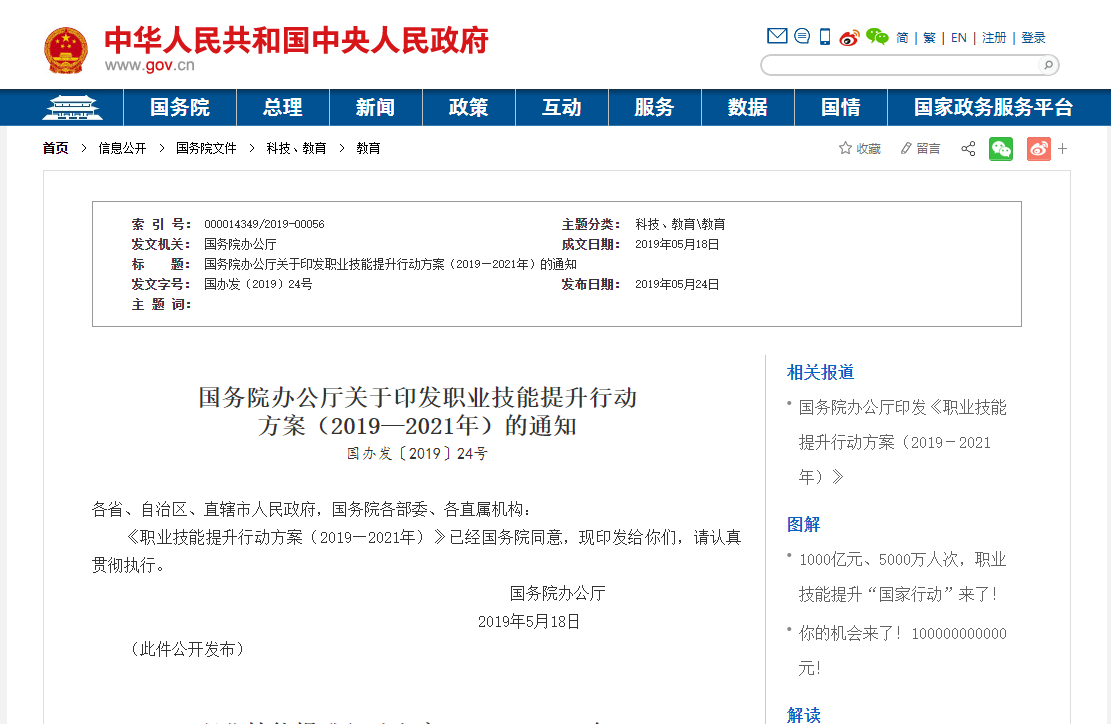
Task: Click the search magnifier icon
Action: tap(1047, 64)
